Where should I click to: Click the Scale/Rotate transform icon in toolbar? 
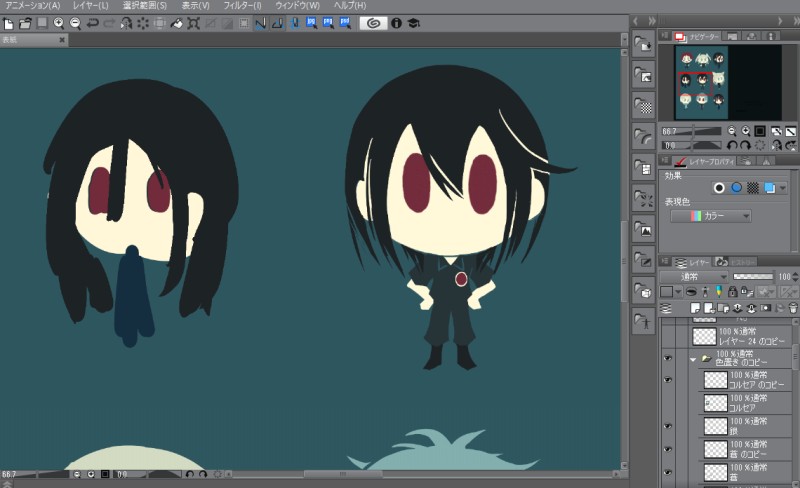[x=193, y=23]
